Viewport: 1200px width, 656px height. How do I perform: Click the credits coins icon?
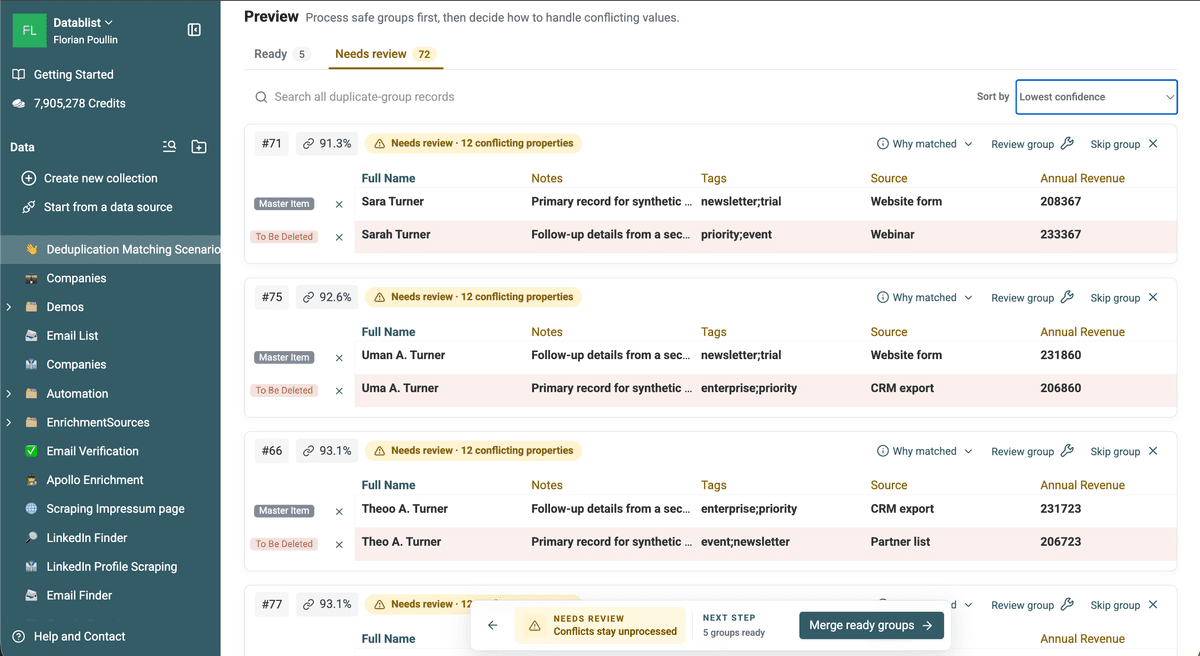[x=18, y=103]
